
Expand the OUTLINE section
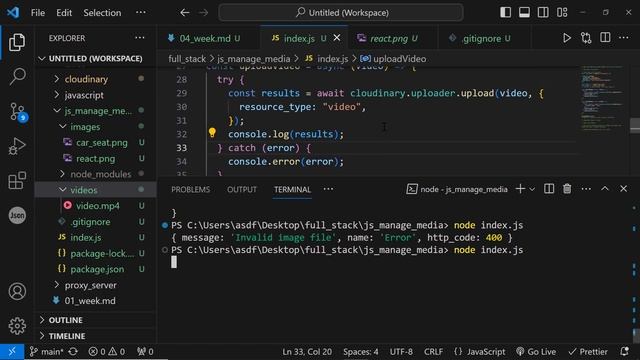pyautogui.click(x=97, y=320)
